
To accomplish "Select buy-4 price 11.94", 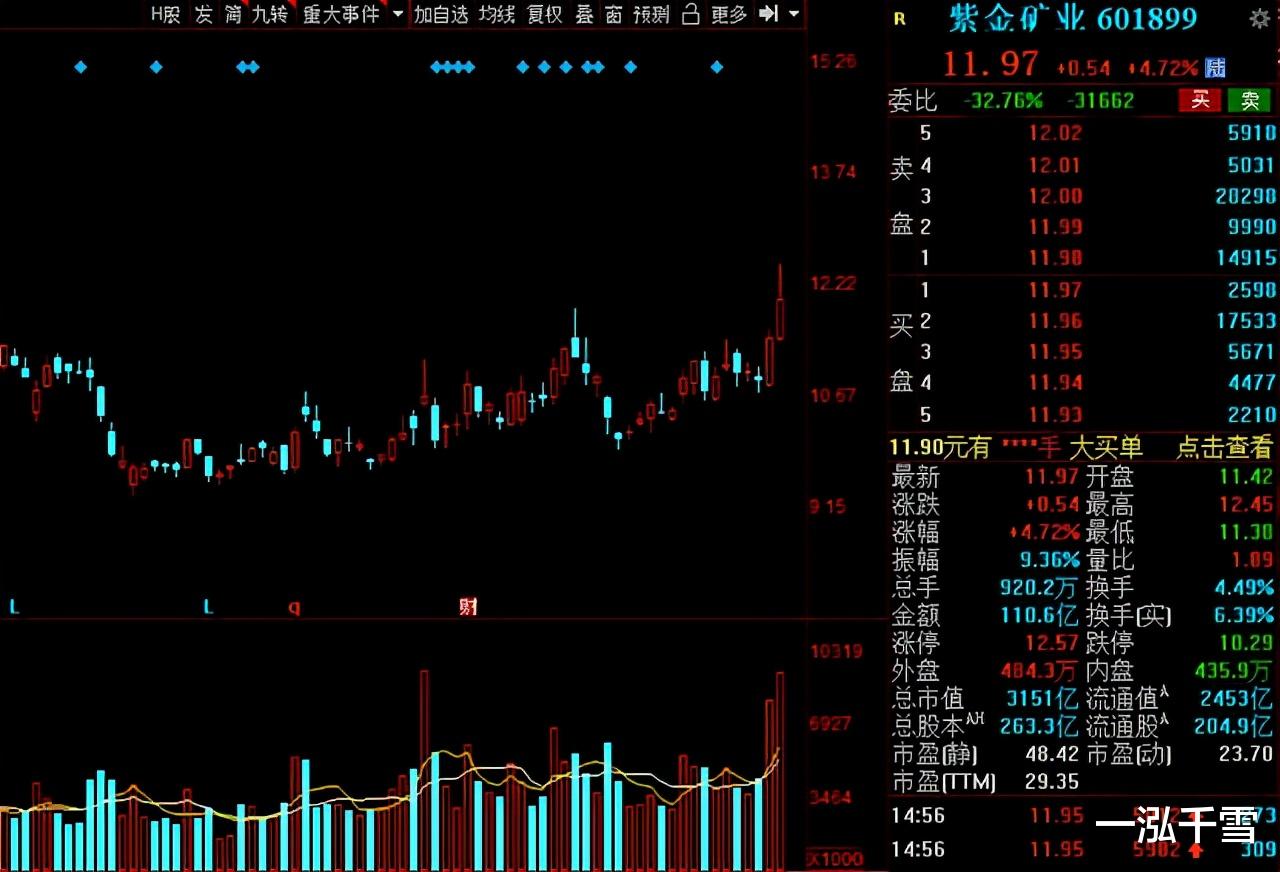I will point(1055,383).
